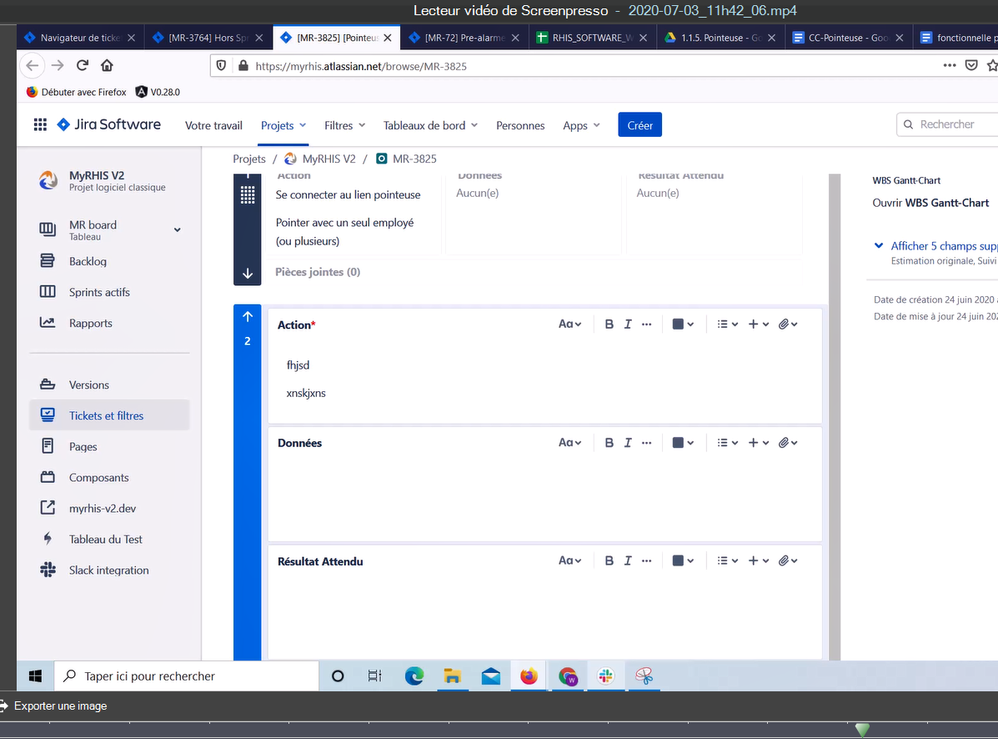Expand the Projets dropdown menu

(x=284, y=125)
